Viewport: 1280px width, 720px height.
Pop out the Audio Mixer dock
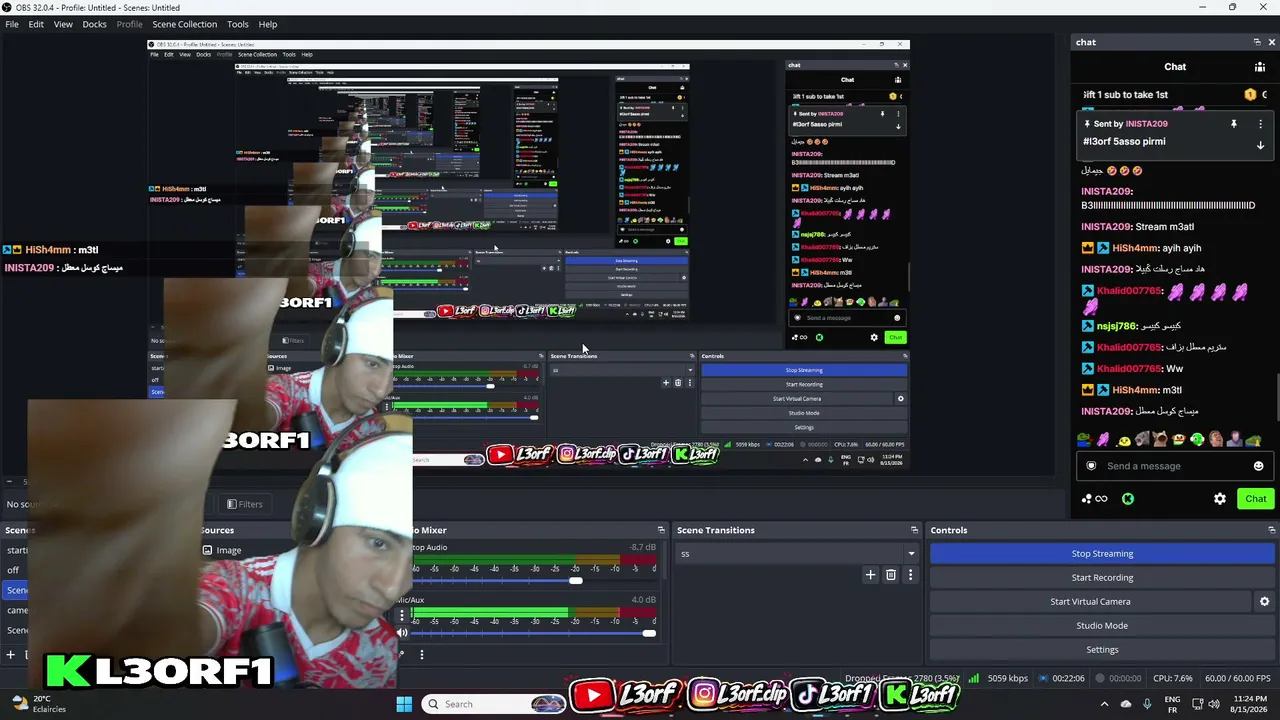click(661, 530)
